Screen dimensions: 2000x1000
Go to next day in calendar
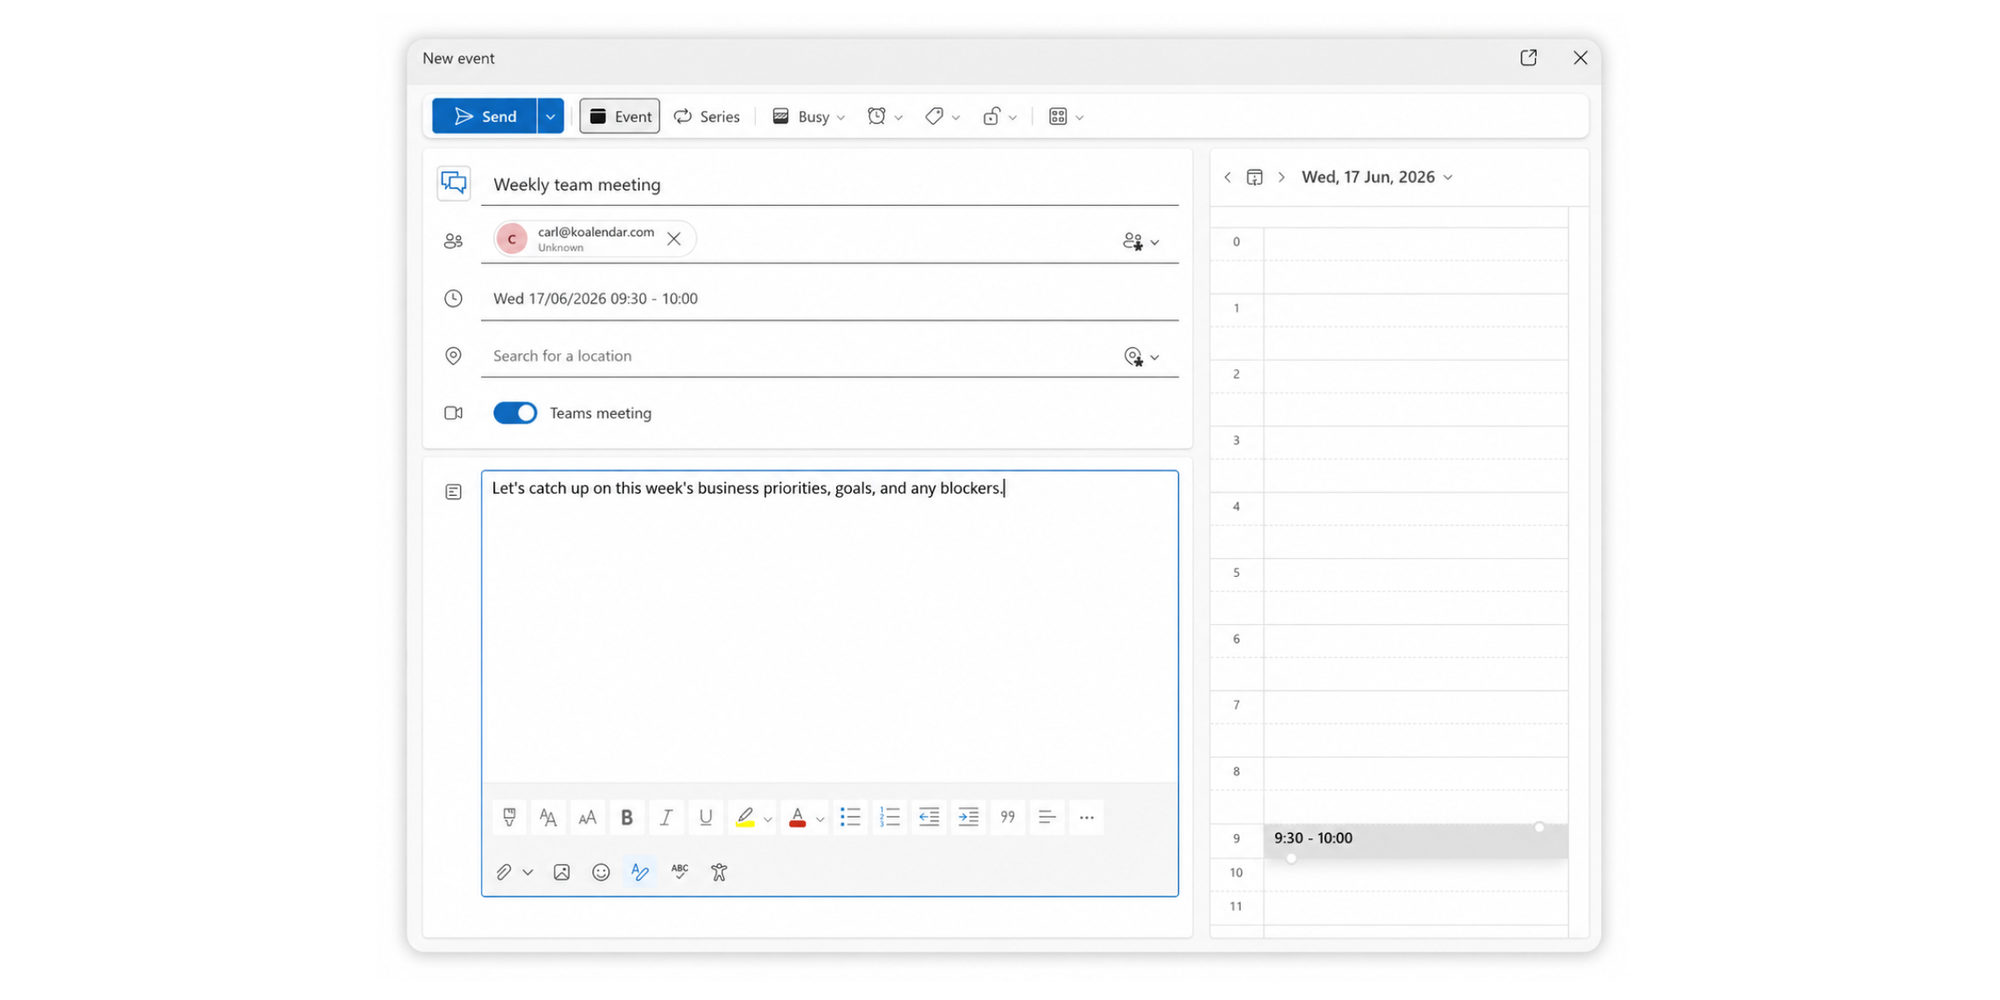coord(1281,177)
